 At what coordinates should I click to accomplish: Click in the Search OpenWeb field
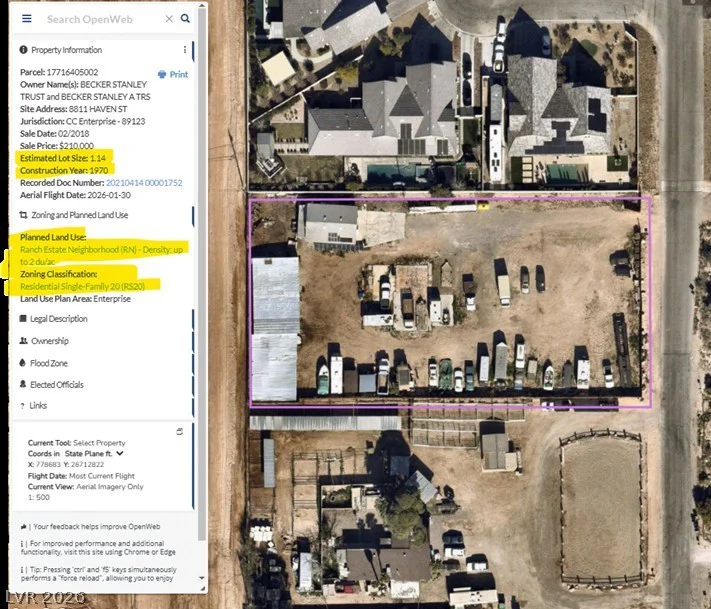tap(103, 19)
